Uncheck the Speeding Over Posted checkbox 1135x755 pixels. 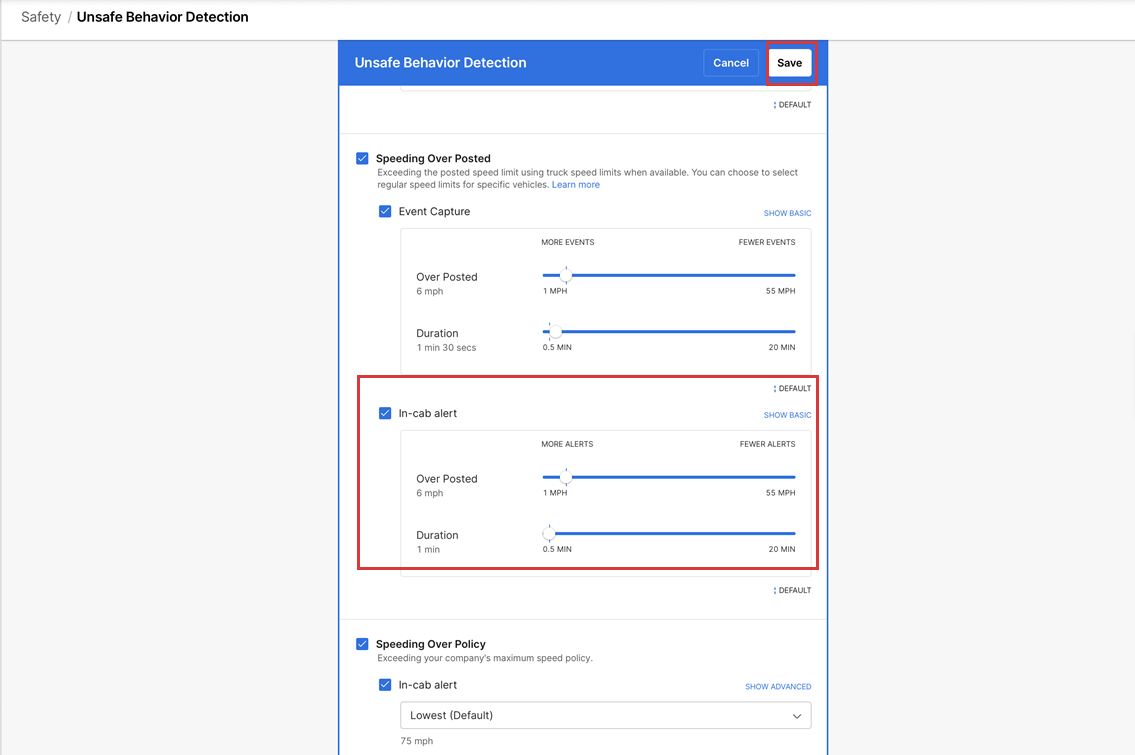[362, 158]
